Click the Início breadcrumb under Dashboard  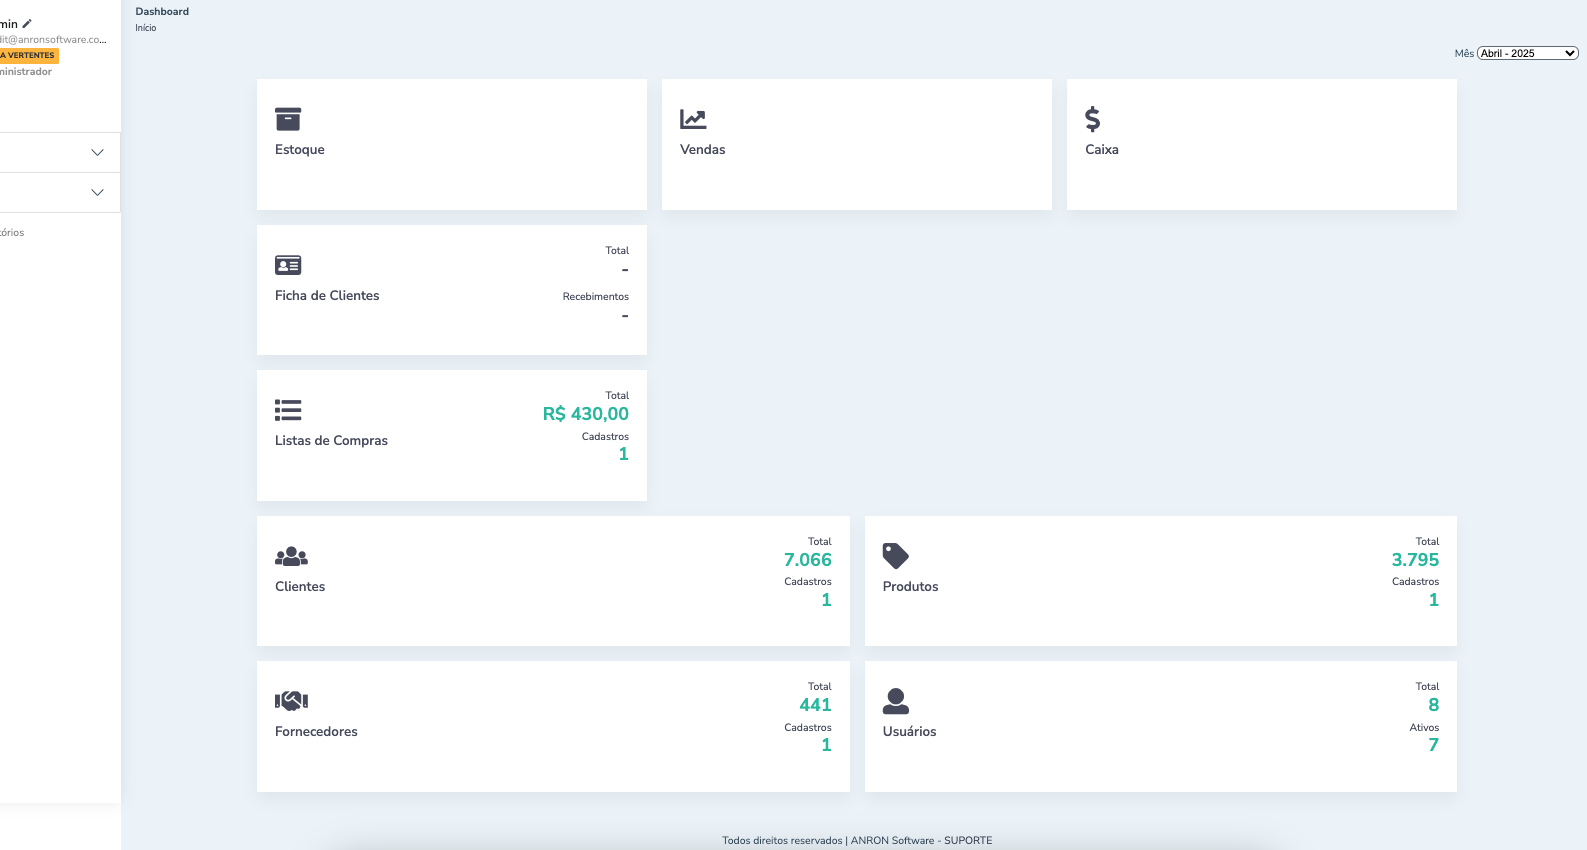pos(146,28)
